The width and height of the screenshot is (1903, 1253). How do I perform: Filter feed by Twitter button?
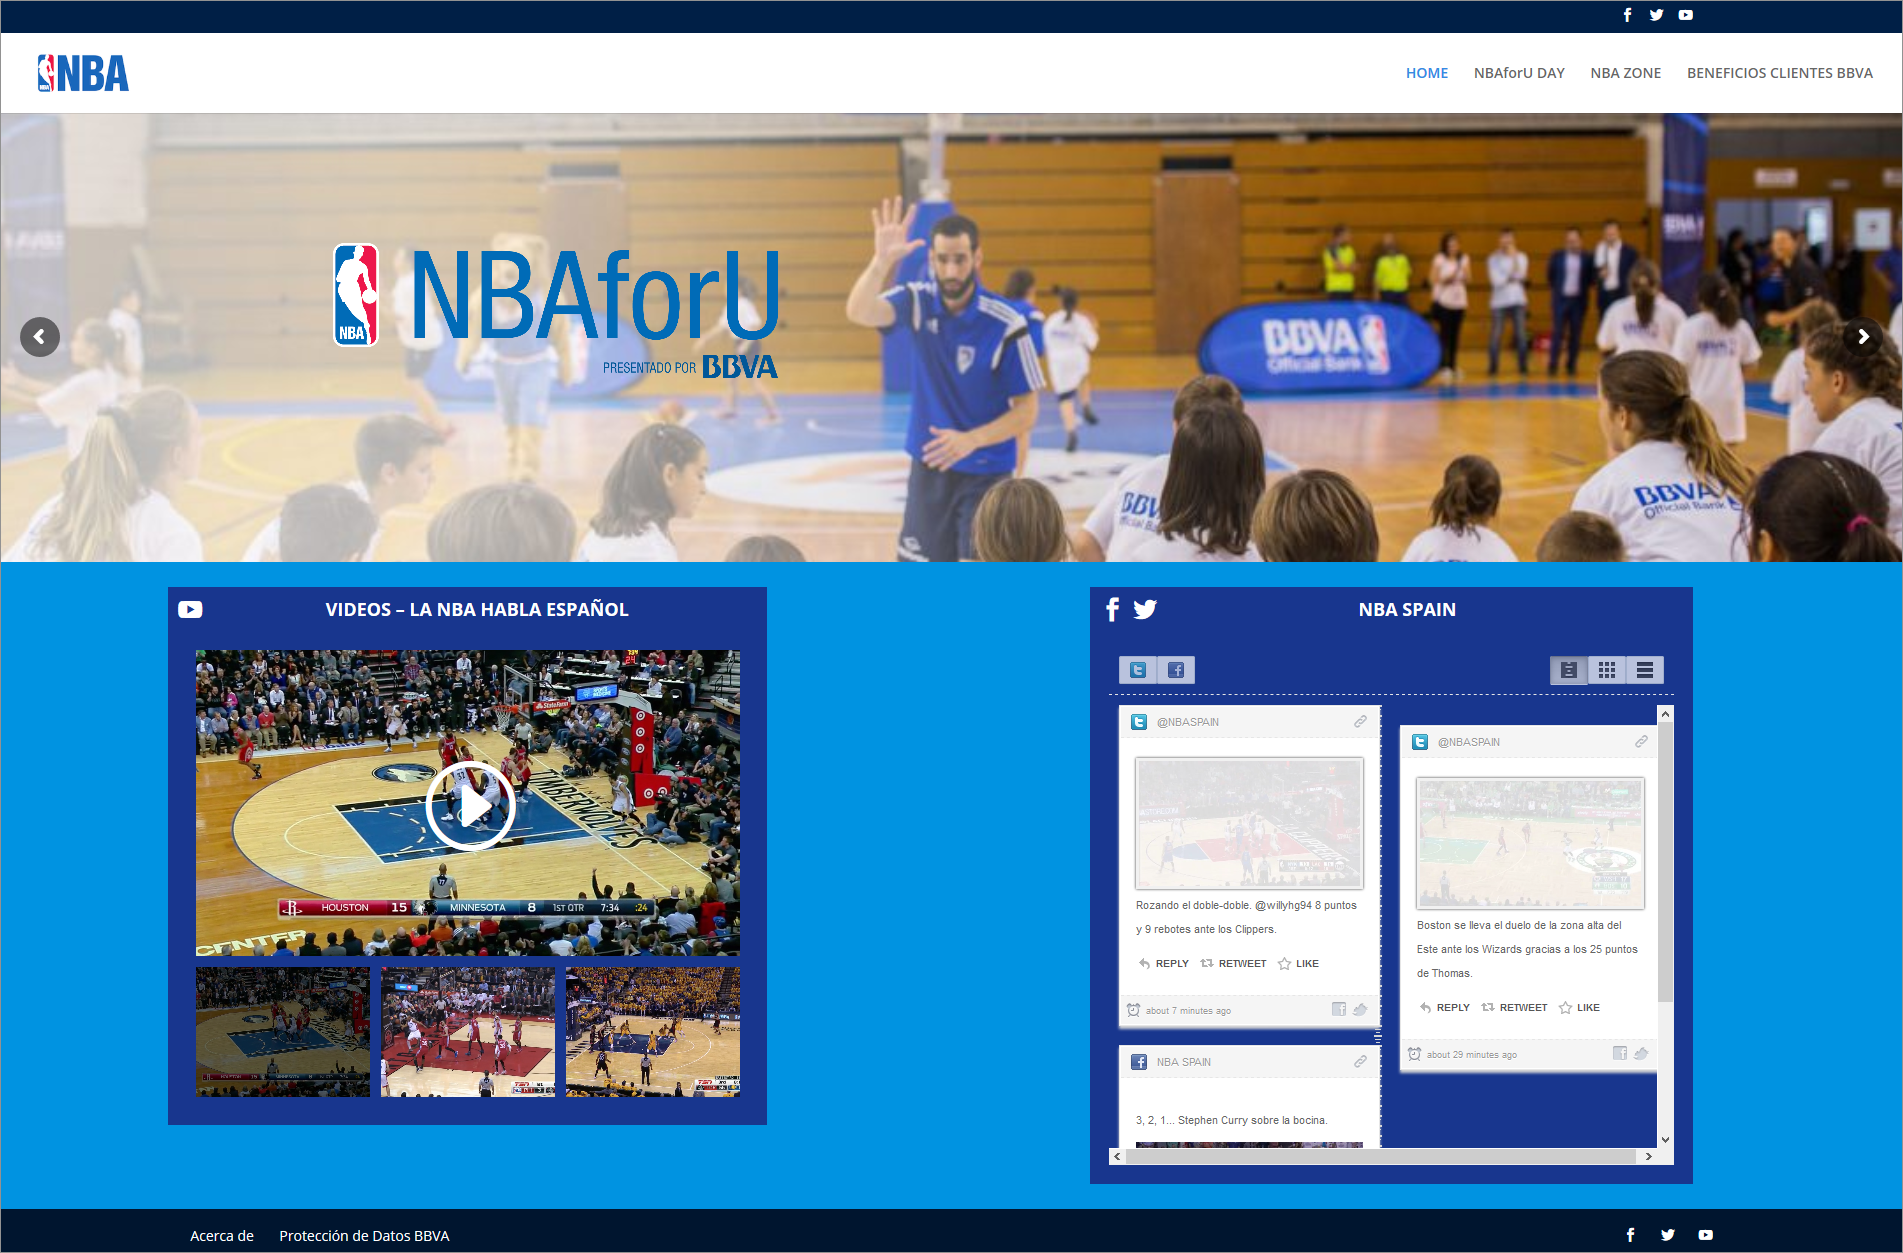(x=1138, y=670)
